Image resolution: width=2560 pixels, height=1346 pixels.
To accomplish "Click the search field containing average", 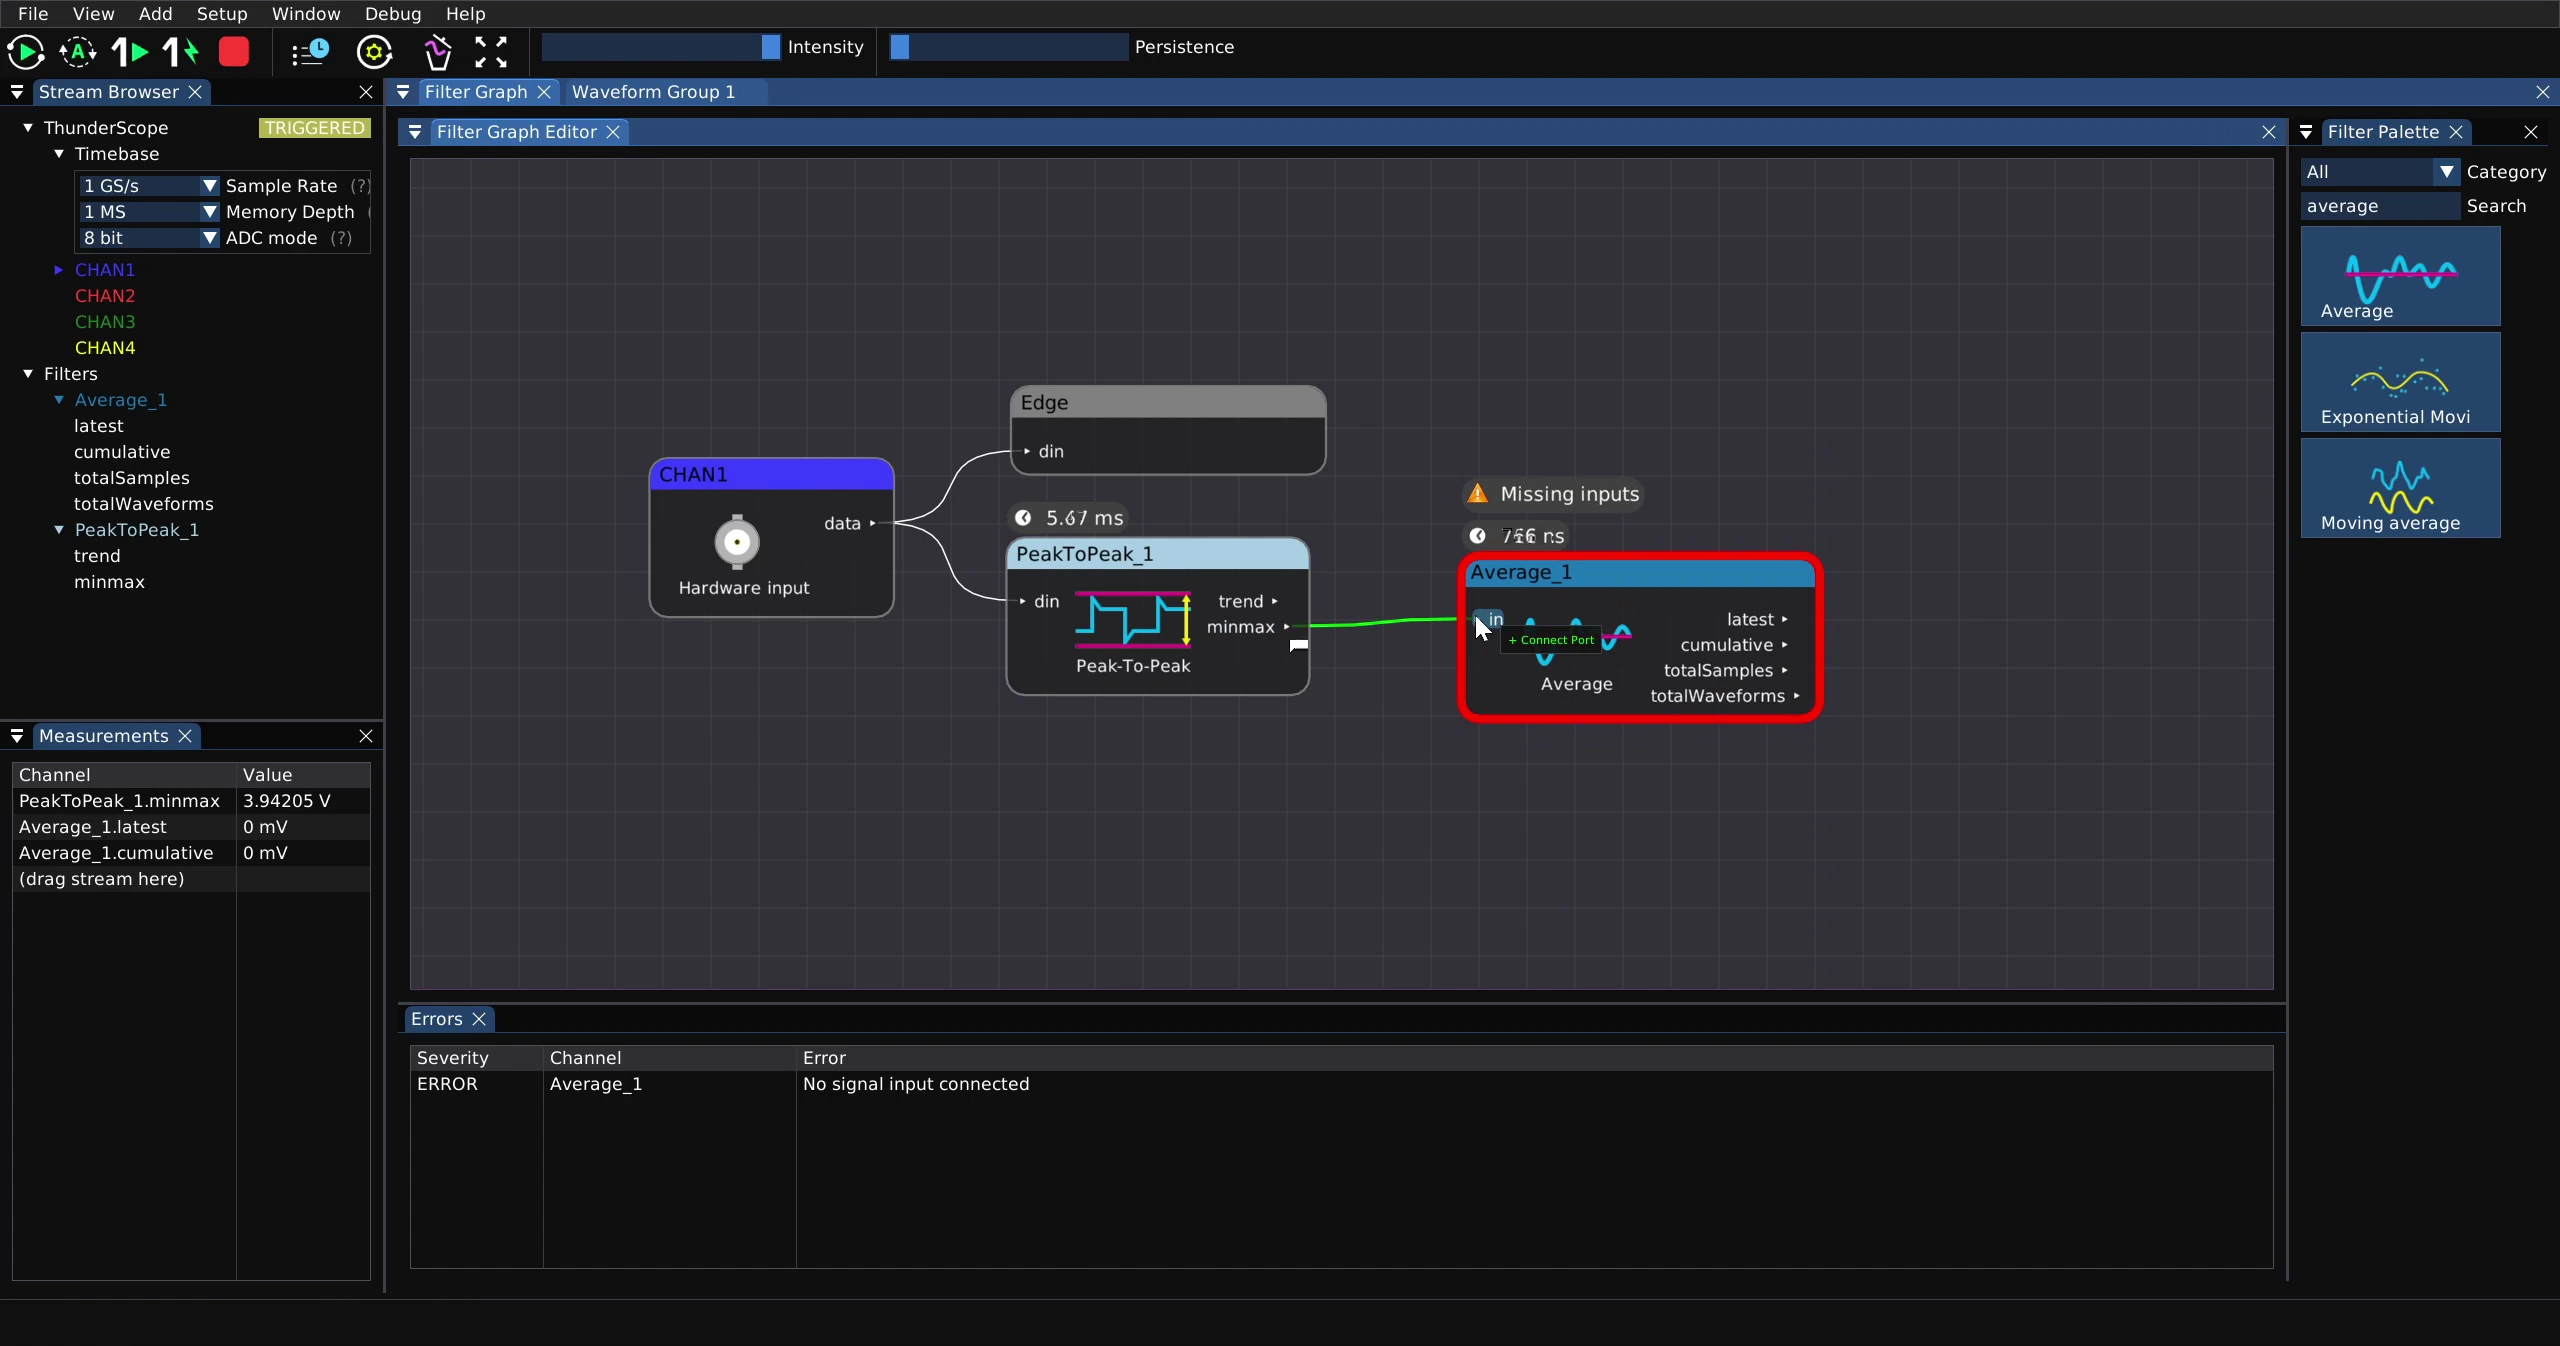I will (x=2380, y=206).
